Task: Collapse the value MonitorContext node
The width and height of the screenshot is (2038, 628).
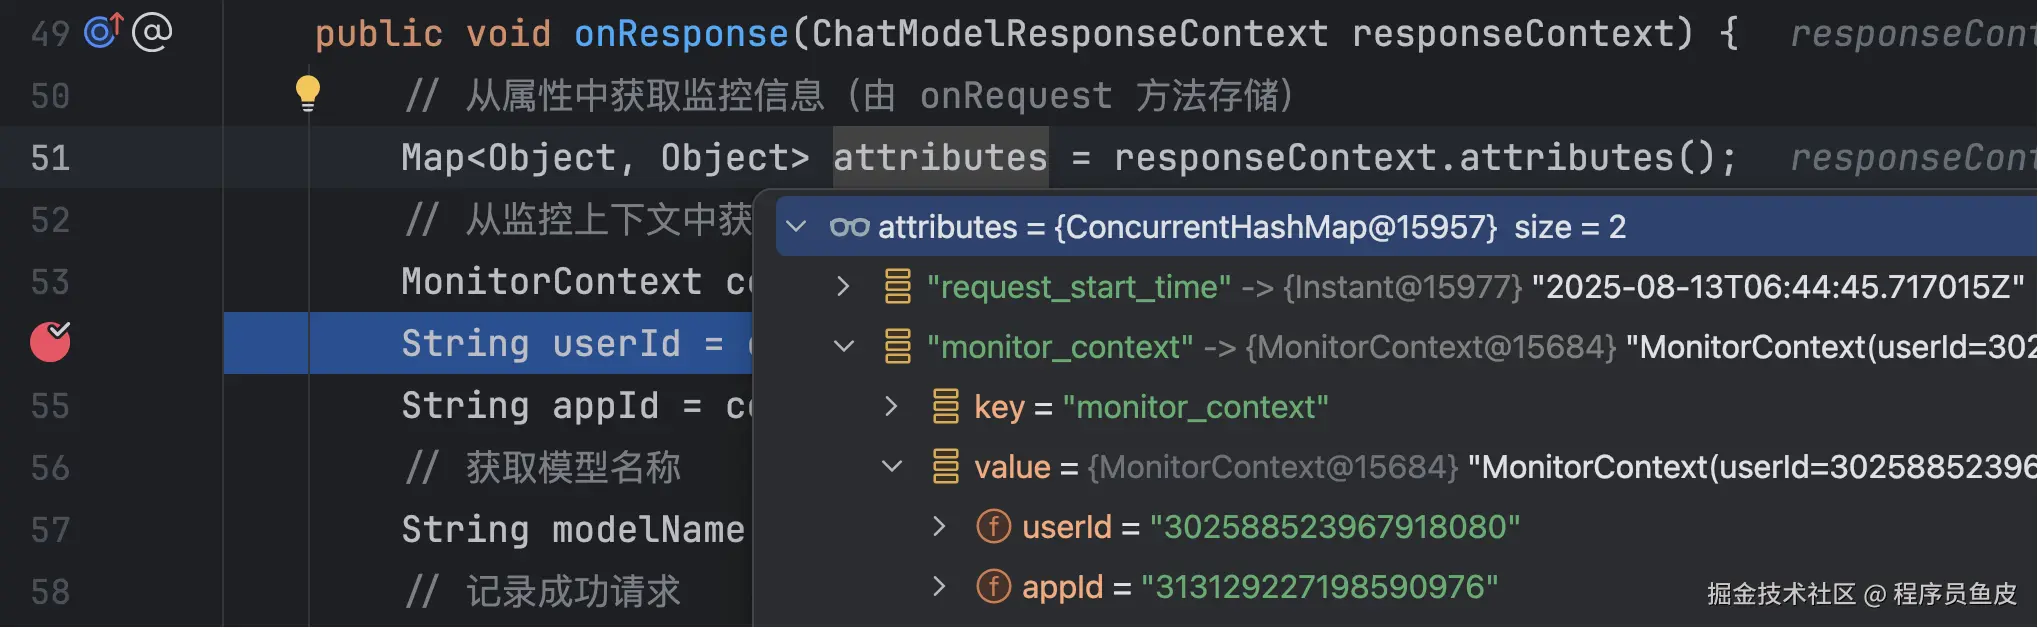Action: [x=892, y=466]
